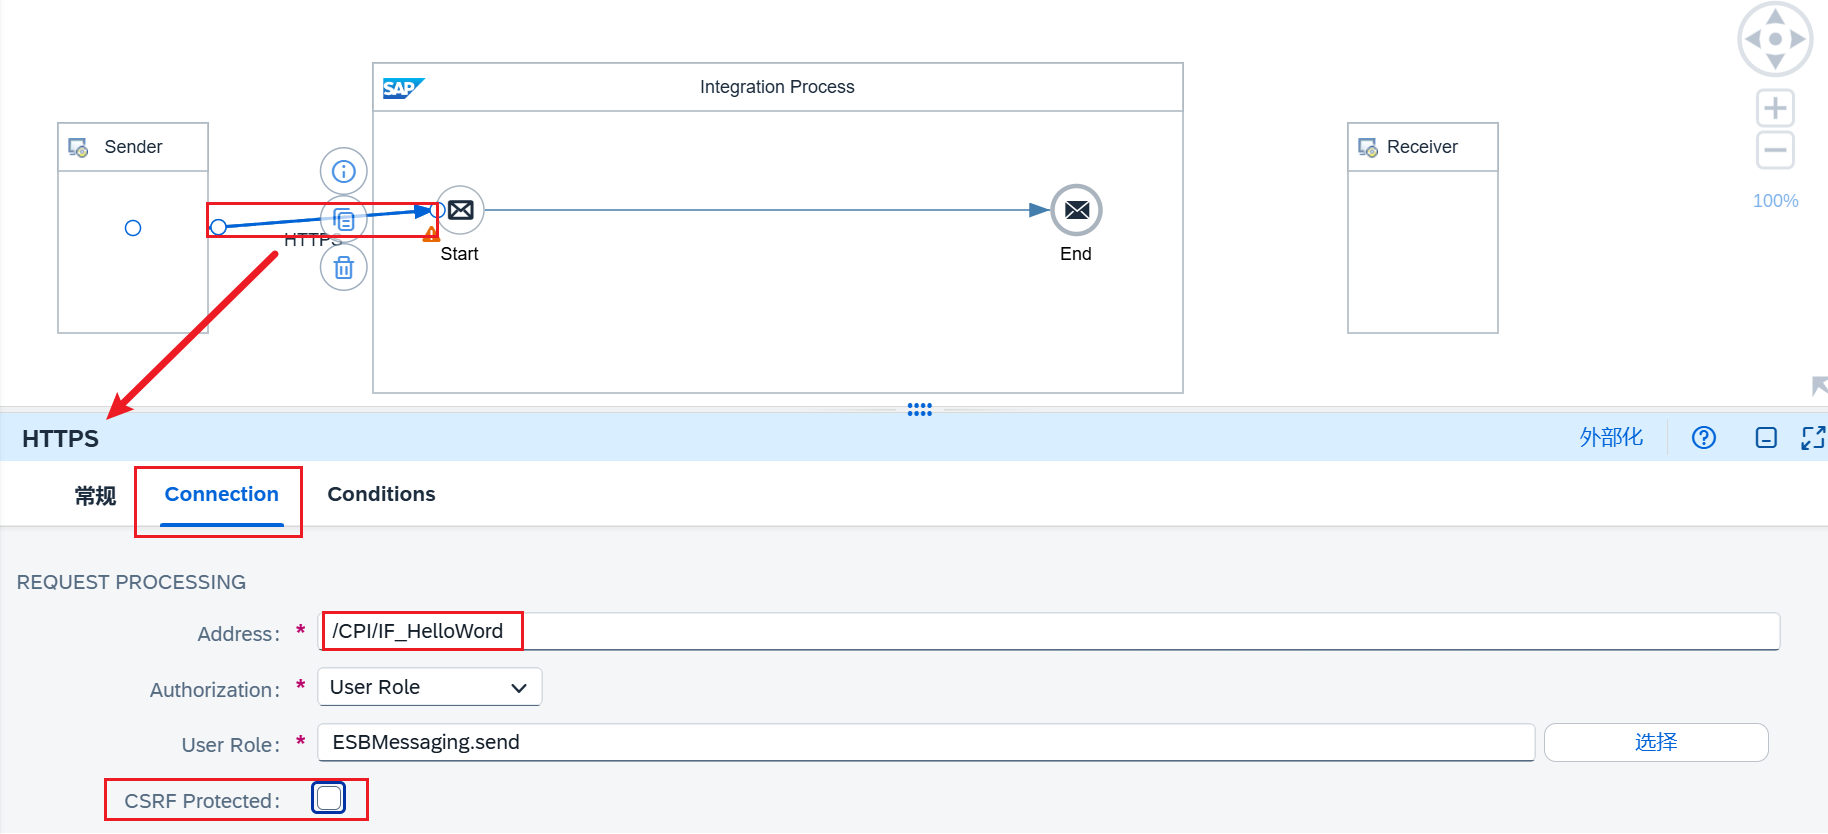Click the 选择 button for User Role
Viewport: 1828px width, 834px height.
(1655, 742)
